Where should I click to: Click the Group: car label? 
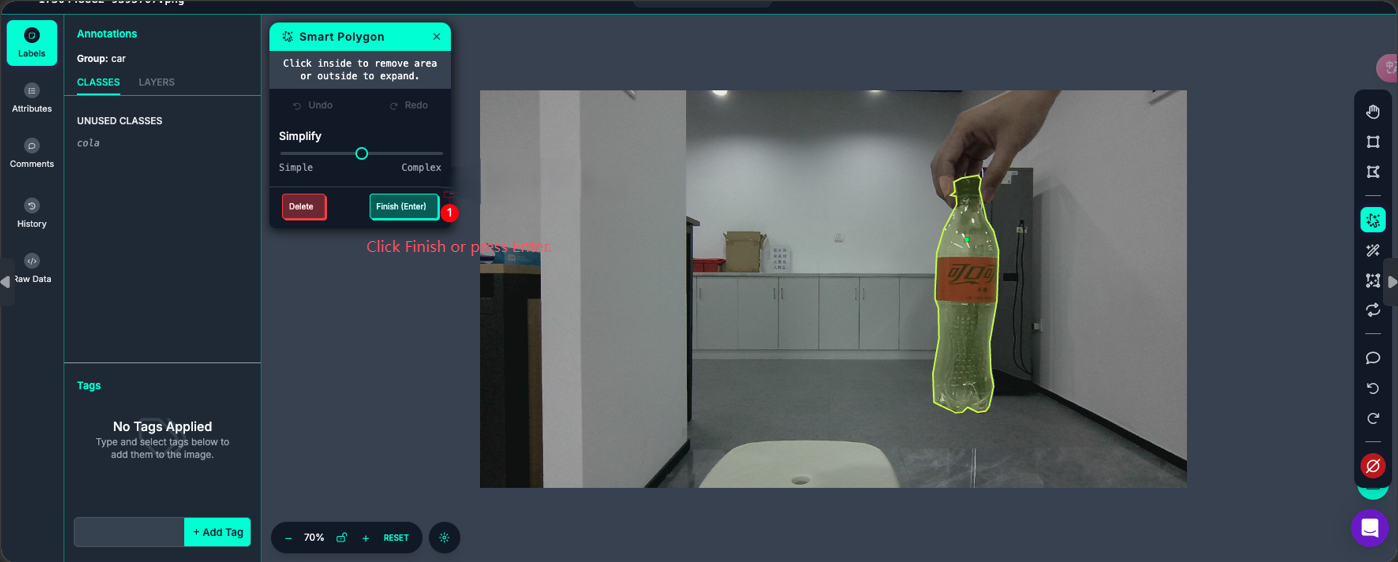coord(101,59)
